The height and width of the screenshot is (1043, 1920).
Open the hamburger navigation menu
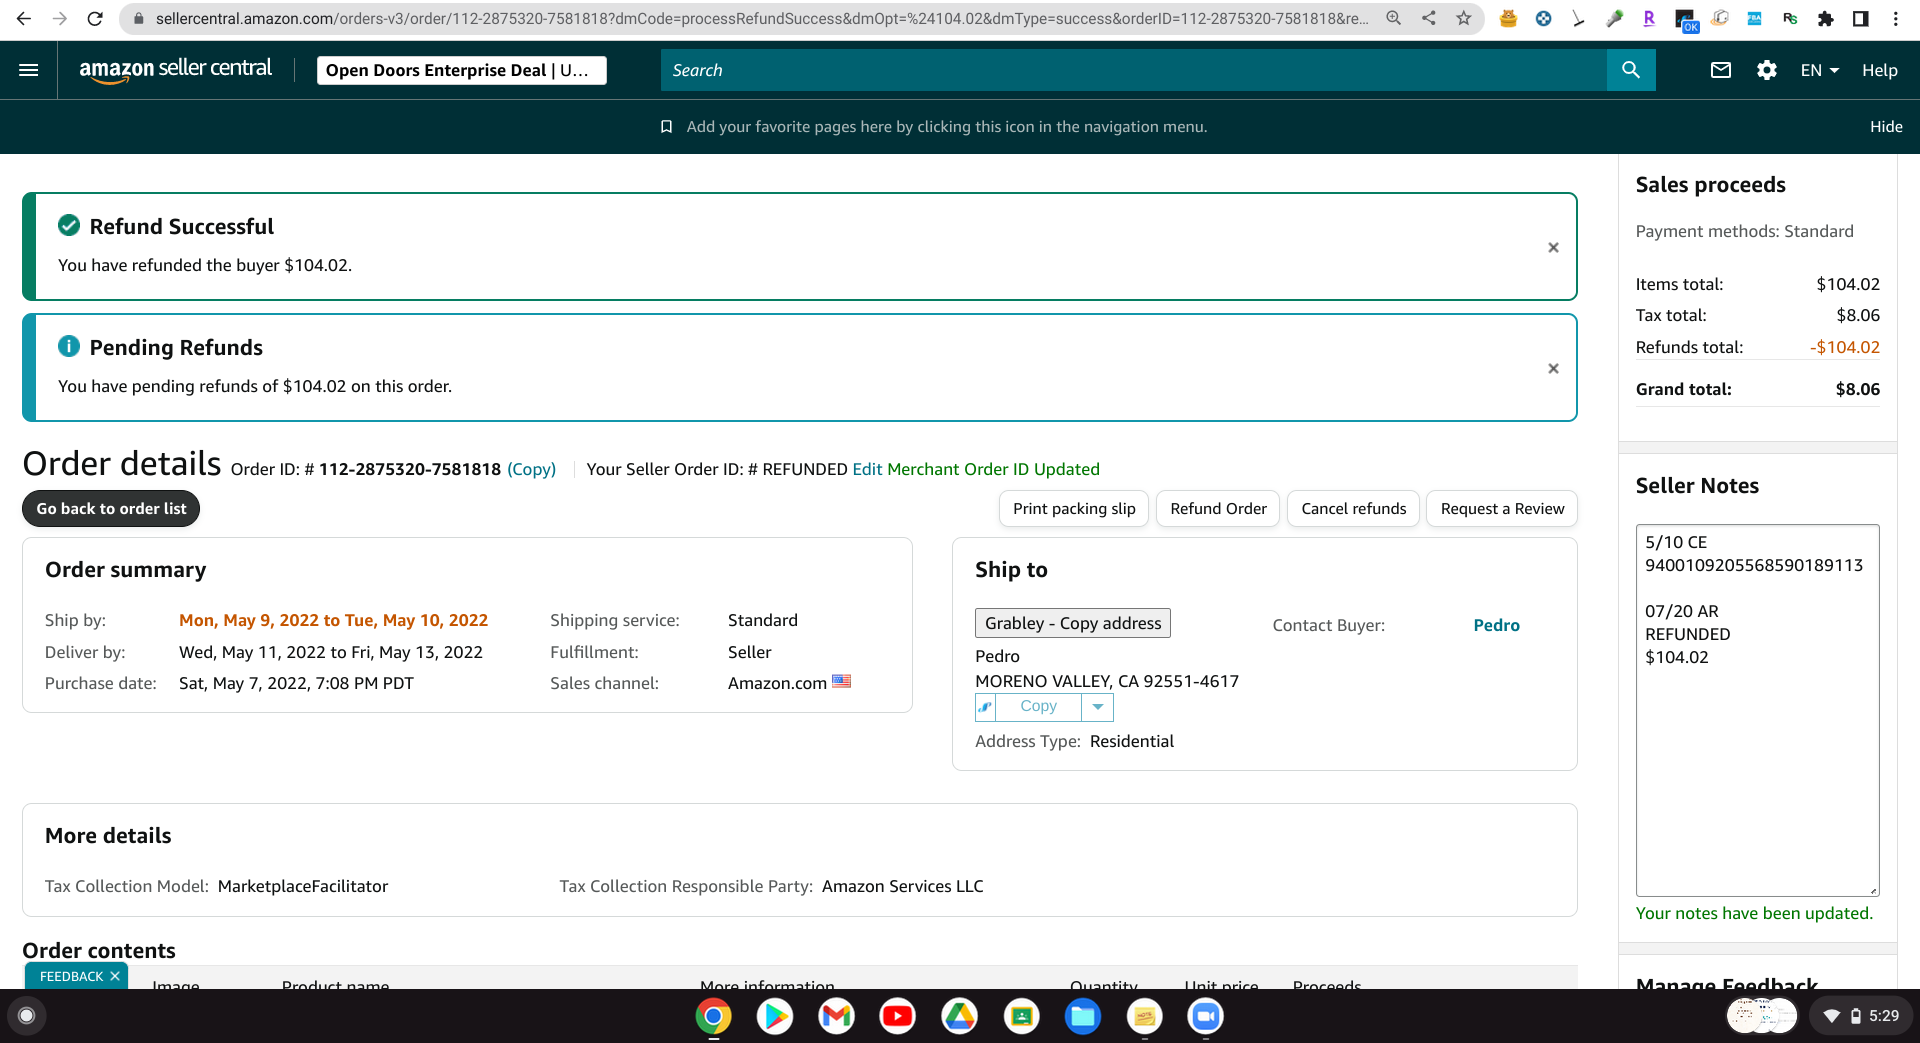(29, 70)
